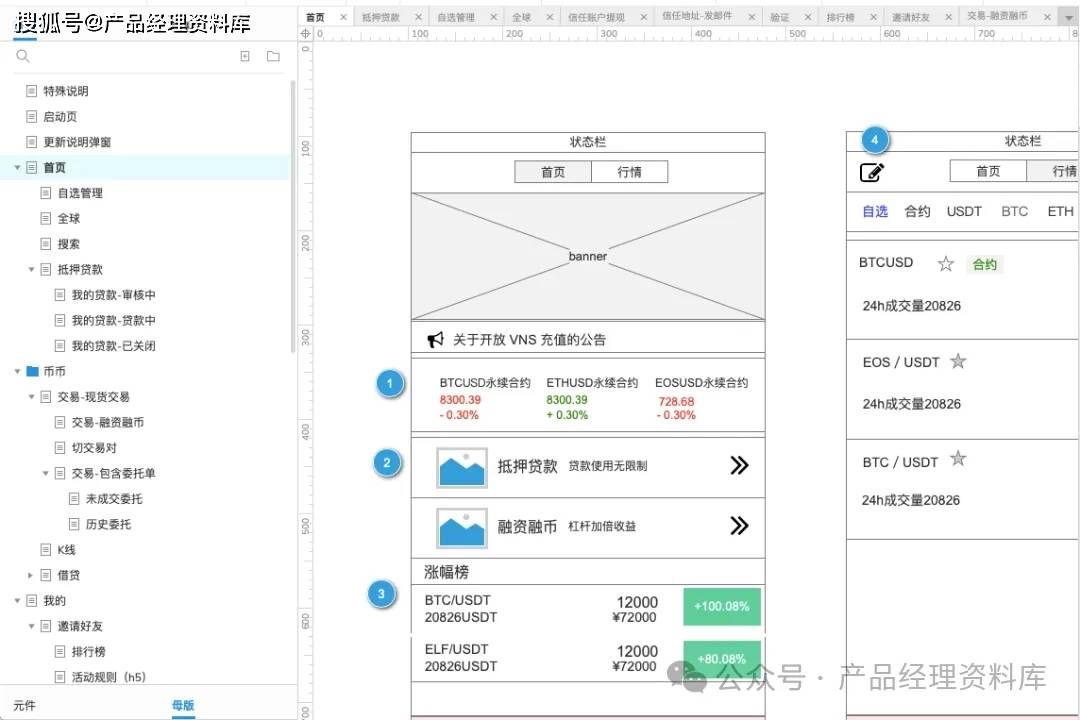
Task: Toggle the star favorite next to BTCUSD
Action: click(x=946, y=264)
